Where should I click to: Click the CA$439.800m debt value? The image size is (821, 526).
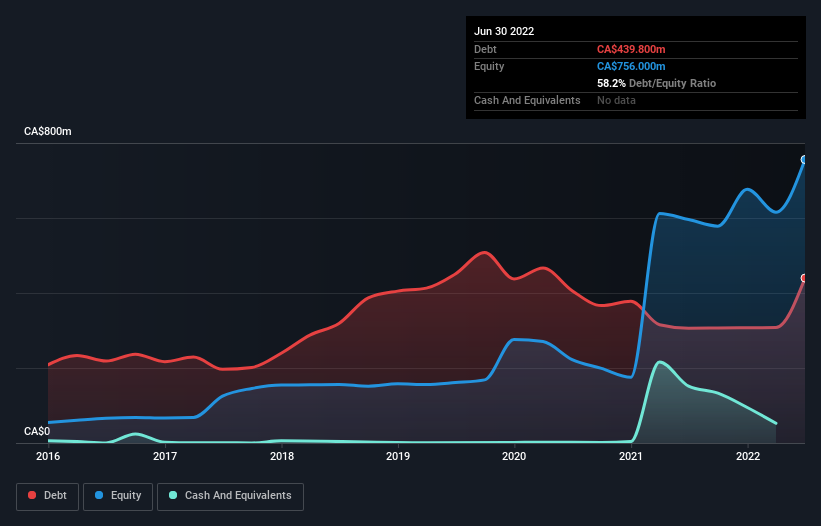[x=631, y=49]
